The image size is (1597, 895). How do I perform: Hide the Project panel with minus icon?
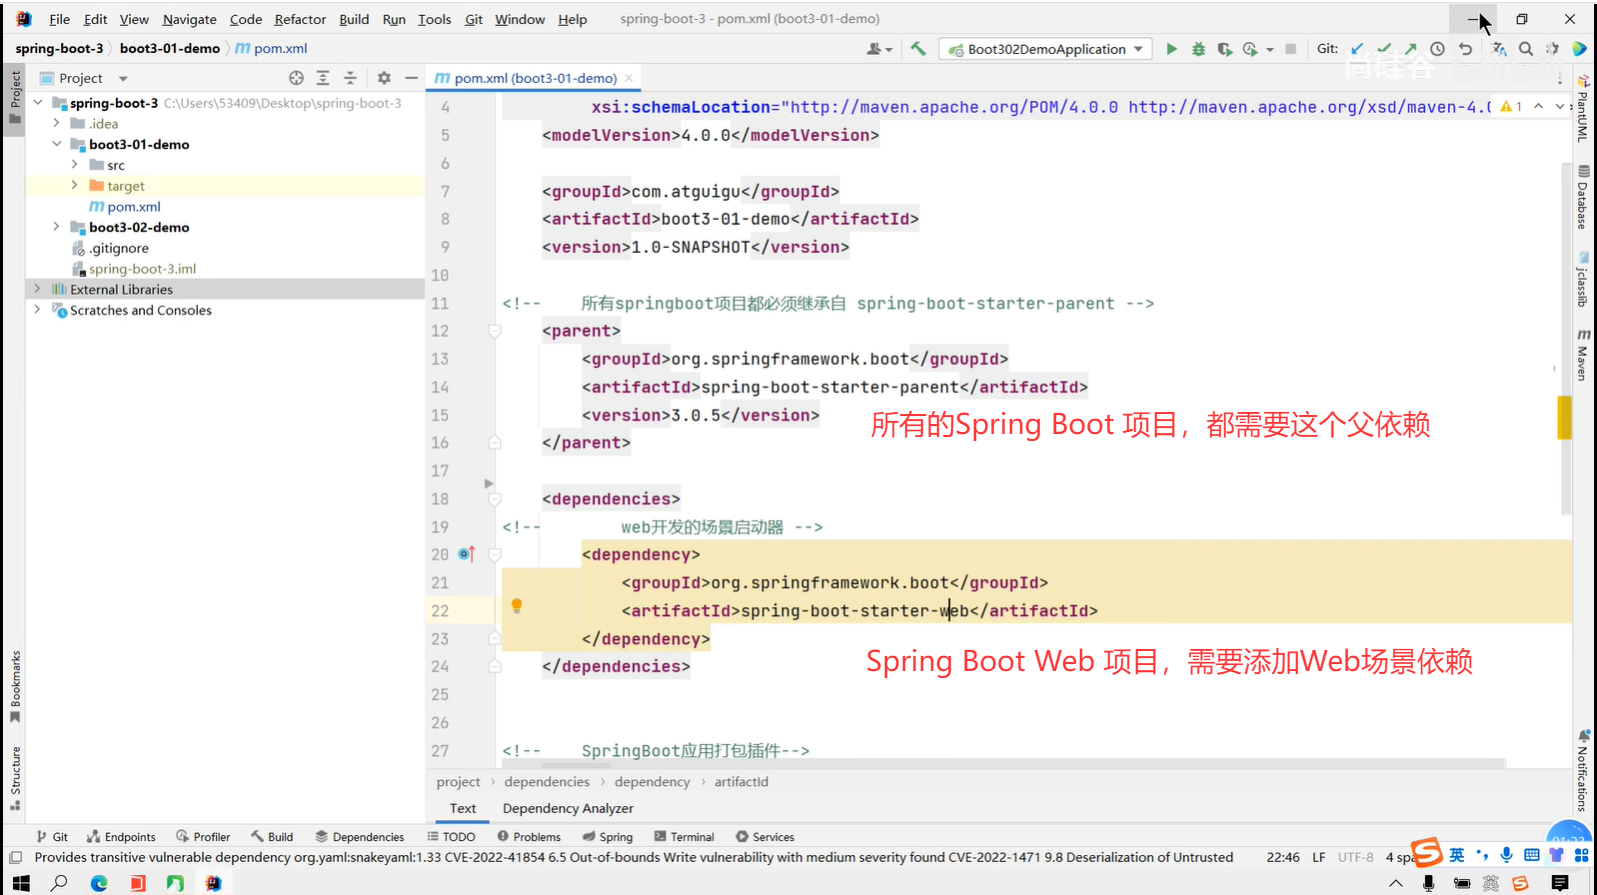point(411,78)
